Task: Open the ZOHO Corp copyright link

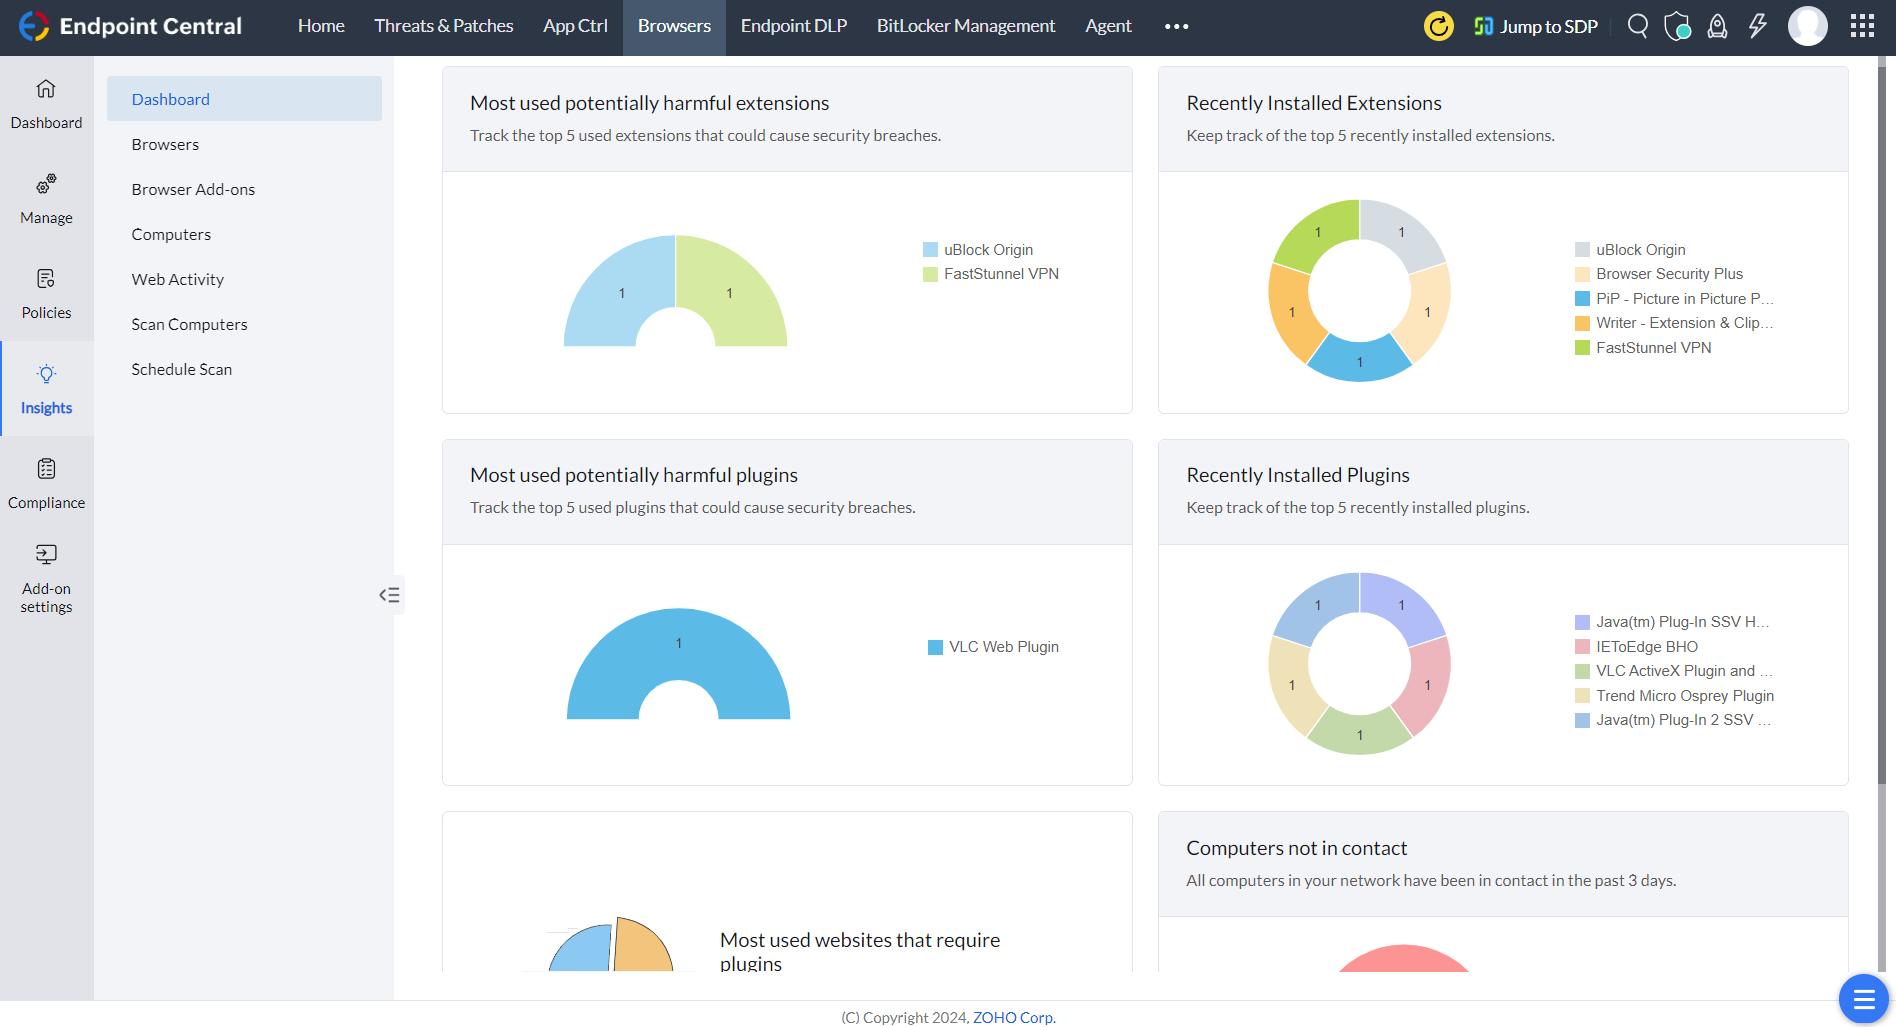Action: click(1013, 1017)
